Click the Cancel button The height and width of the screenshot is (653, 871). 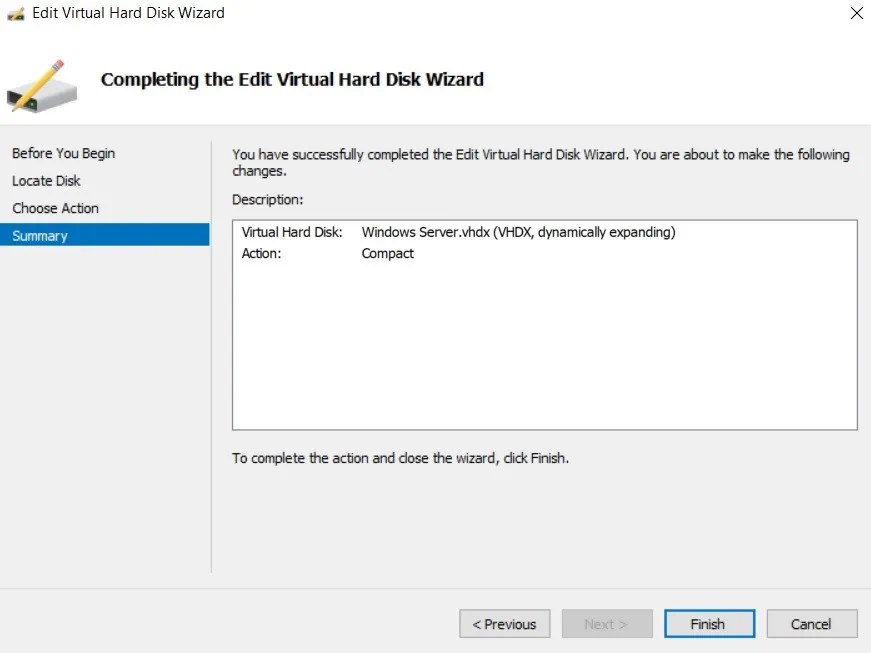click(x=811, y=624)
